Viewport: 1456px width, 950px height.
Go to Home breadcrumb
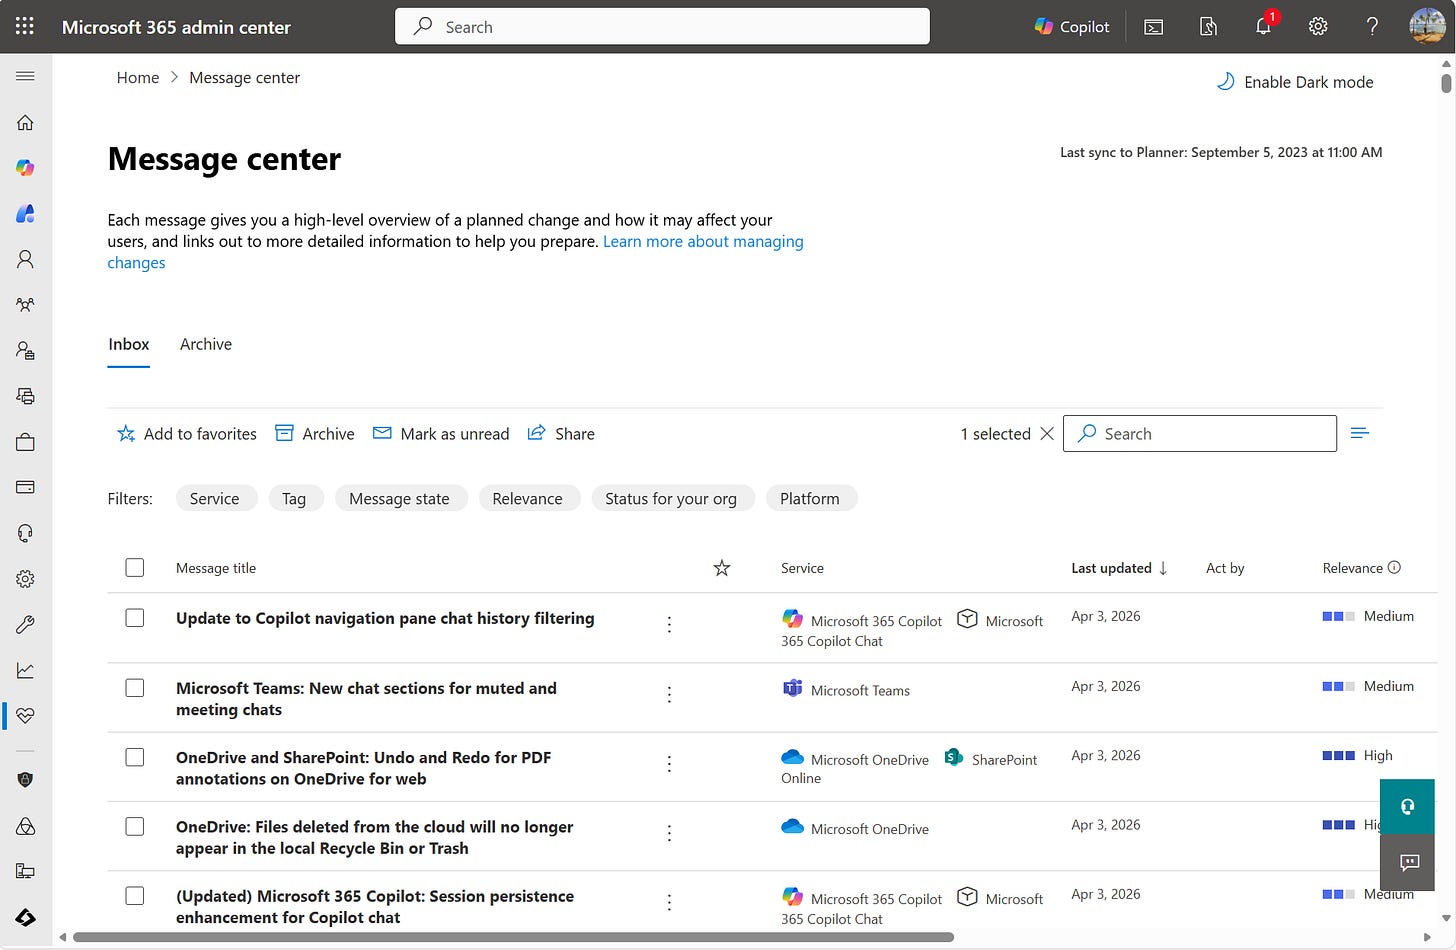138,77
